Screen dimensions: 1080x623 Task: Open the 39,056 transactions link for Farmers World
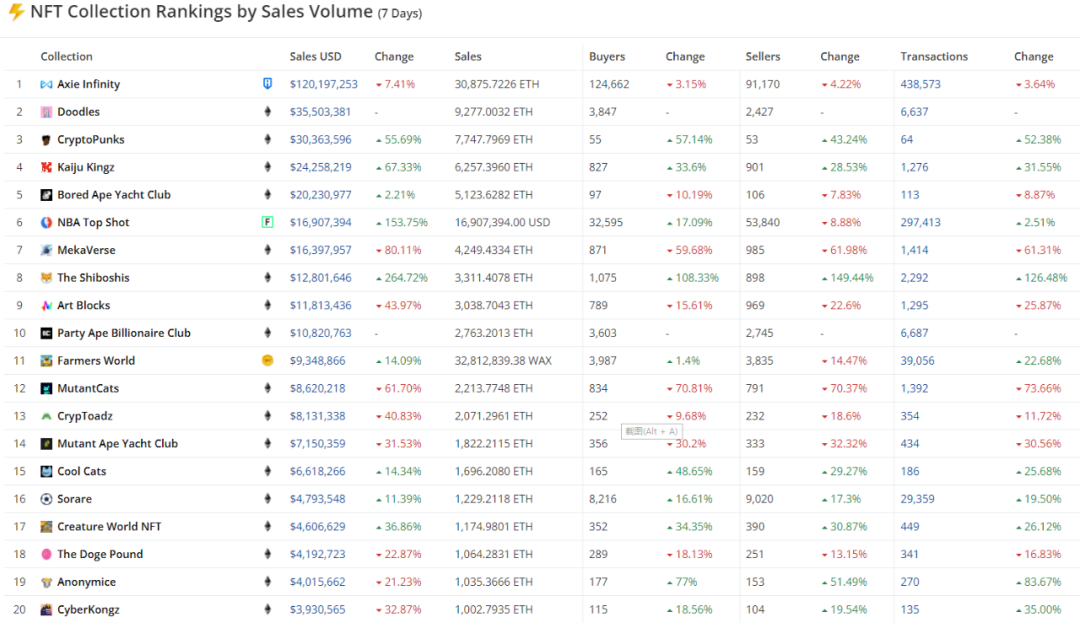coord(917,361)
